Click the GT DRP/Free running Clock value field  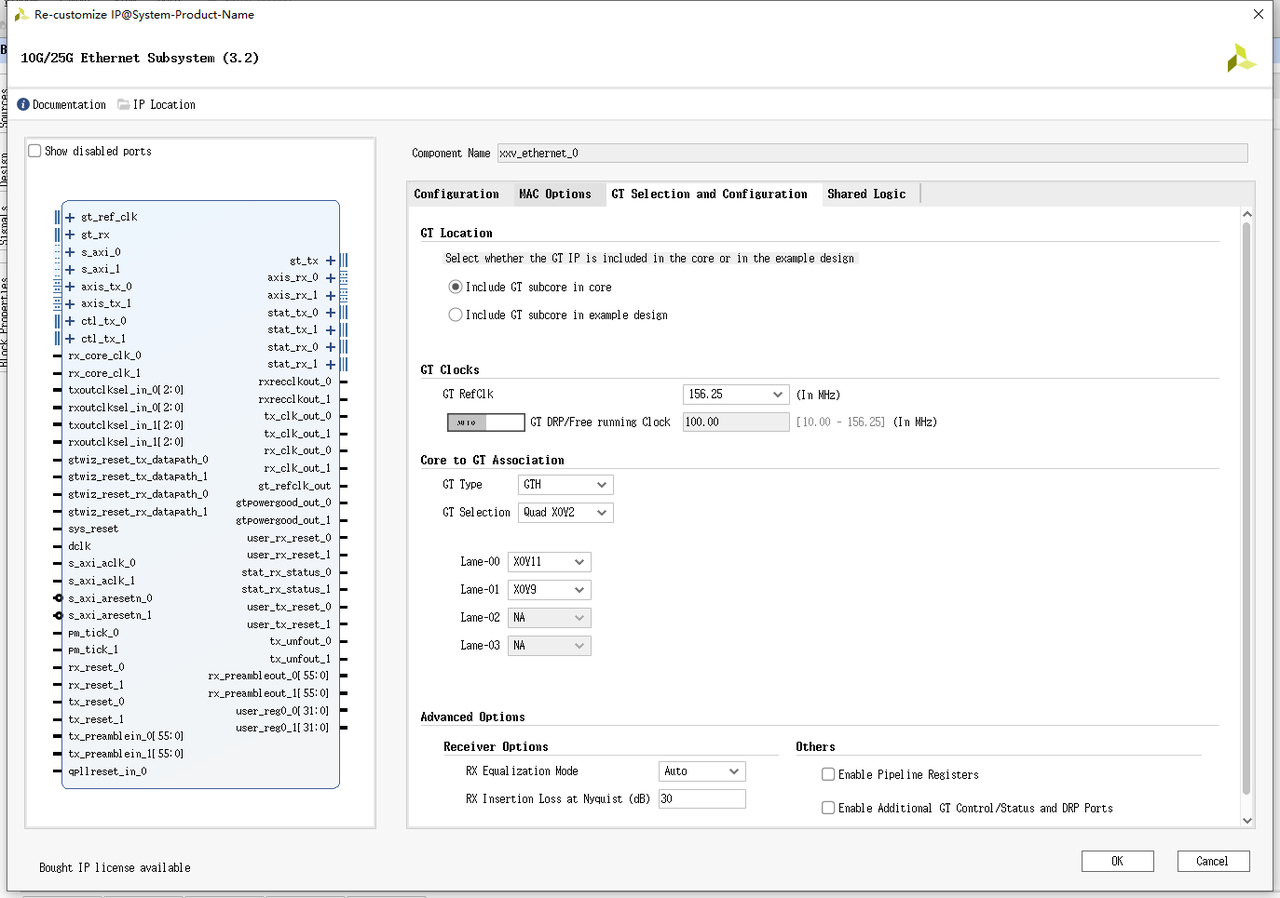[736, 422]
